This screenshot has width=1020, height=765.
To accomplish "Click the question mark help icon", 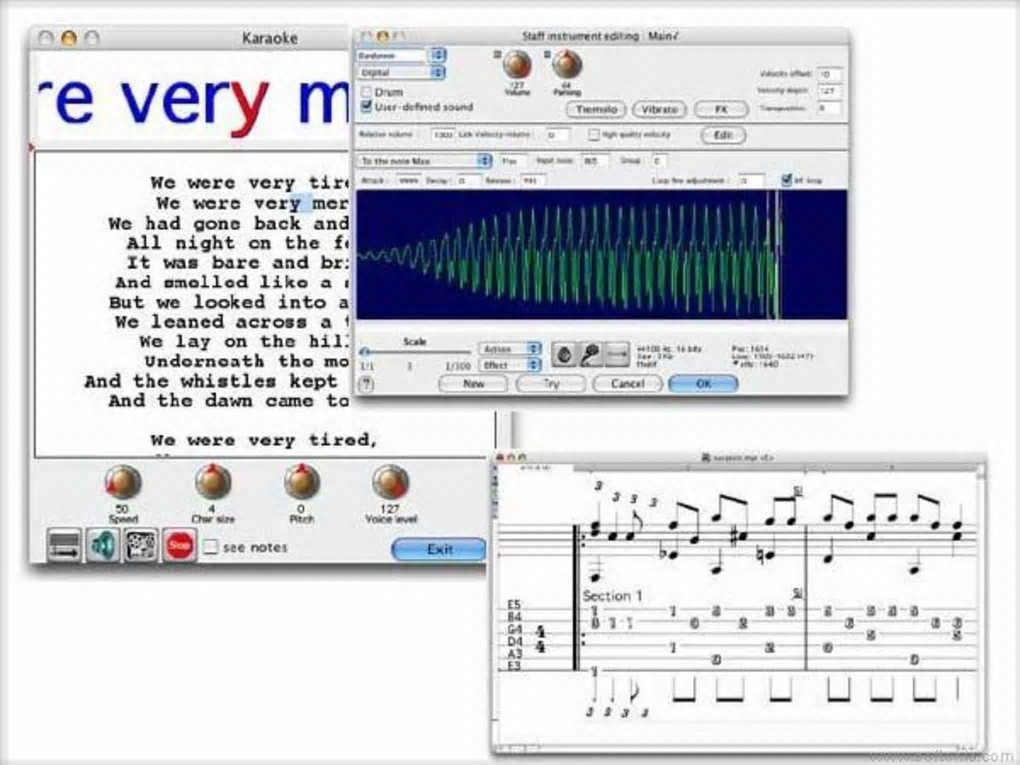I will (x=367, y=384).
